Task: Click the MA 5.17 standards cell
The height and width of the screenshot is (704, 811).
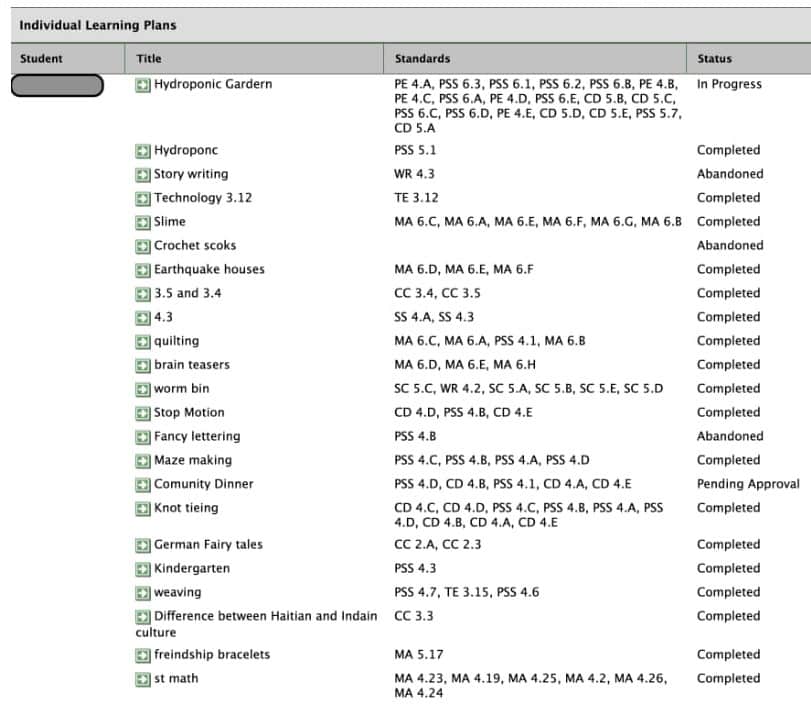Action: click(419, 654)
